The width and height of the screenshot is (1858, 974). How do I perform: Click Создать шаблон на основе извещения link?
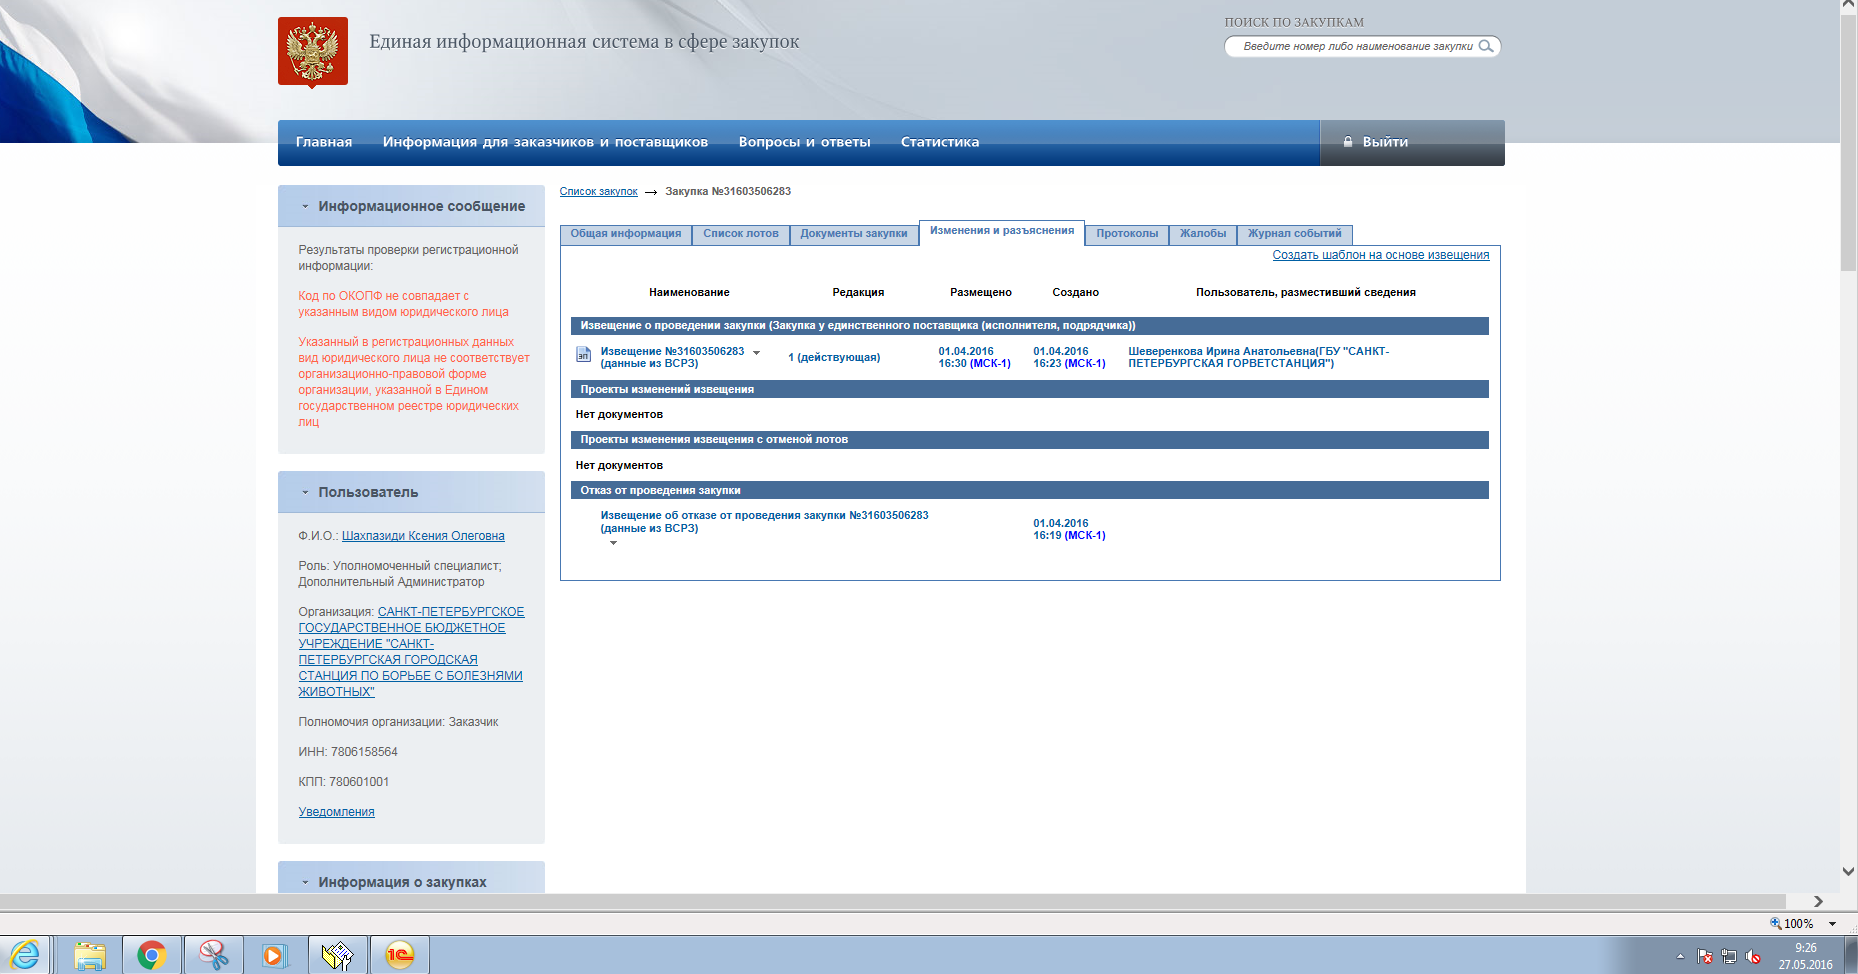pos(1381,255)
